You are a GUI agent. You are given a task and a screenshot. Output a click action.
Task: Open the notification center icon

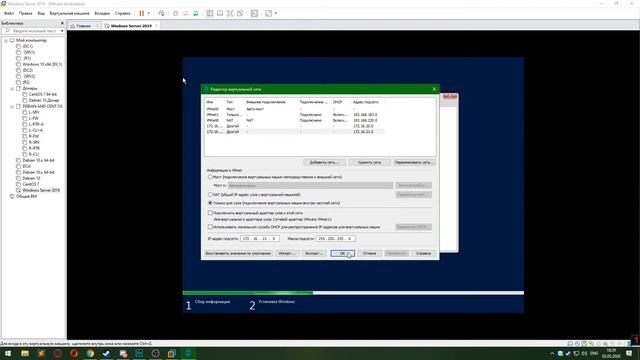629,353
